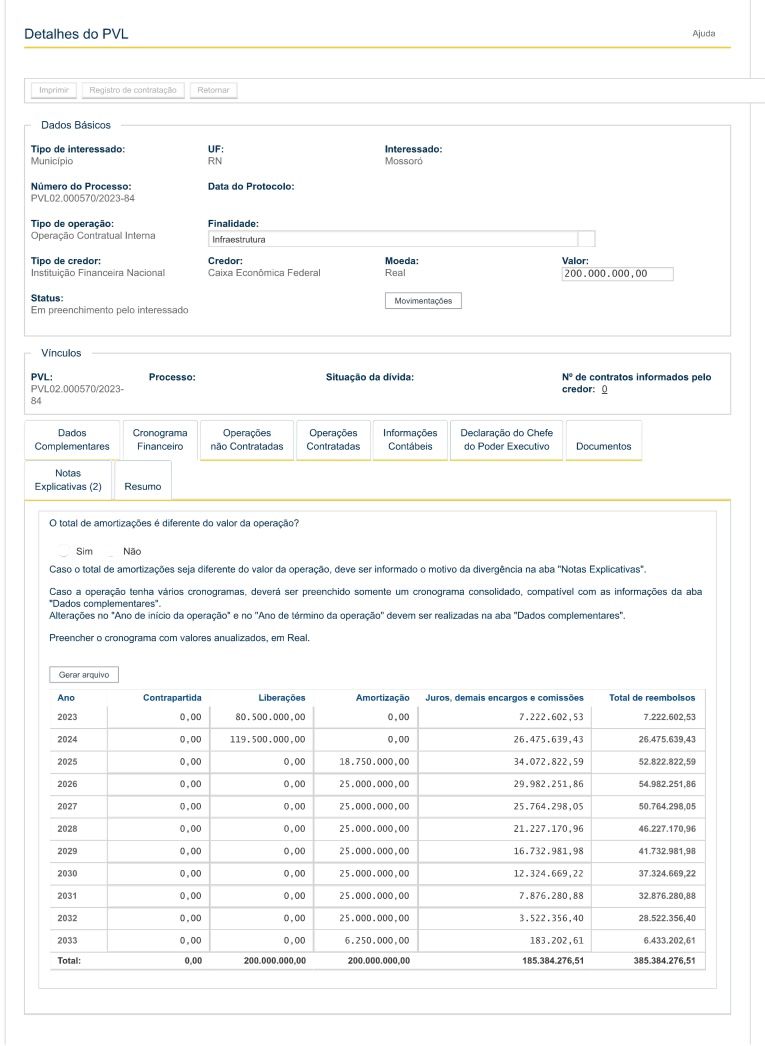This screenshot has height=1046, width=765.
Task: Click the Detalhes do PVL heading
Action: 76,34
